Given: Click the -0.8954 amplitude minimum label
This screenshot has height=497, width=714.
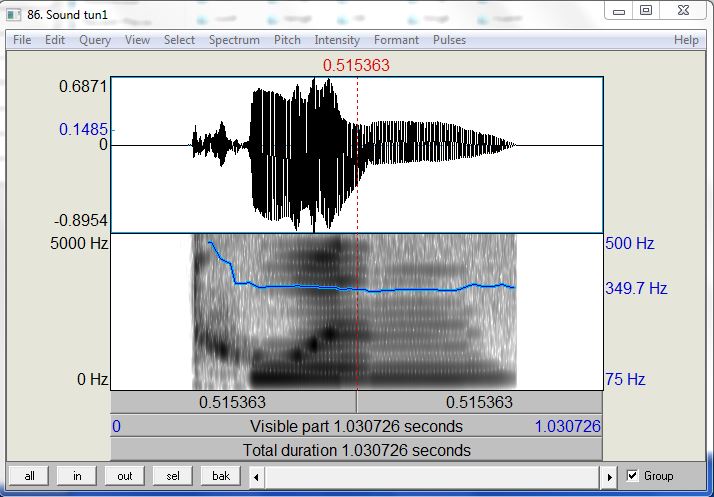Looking at the screenshot, I should pyautogui.click(x=81, y=221).
